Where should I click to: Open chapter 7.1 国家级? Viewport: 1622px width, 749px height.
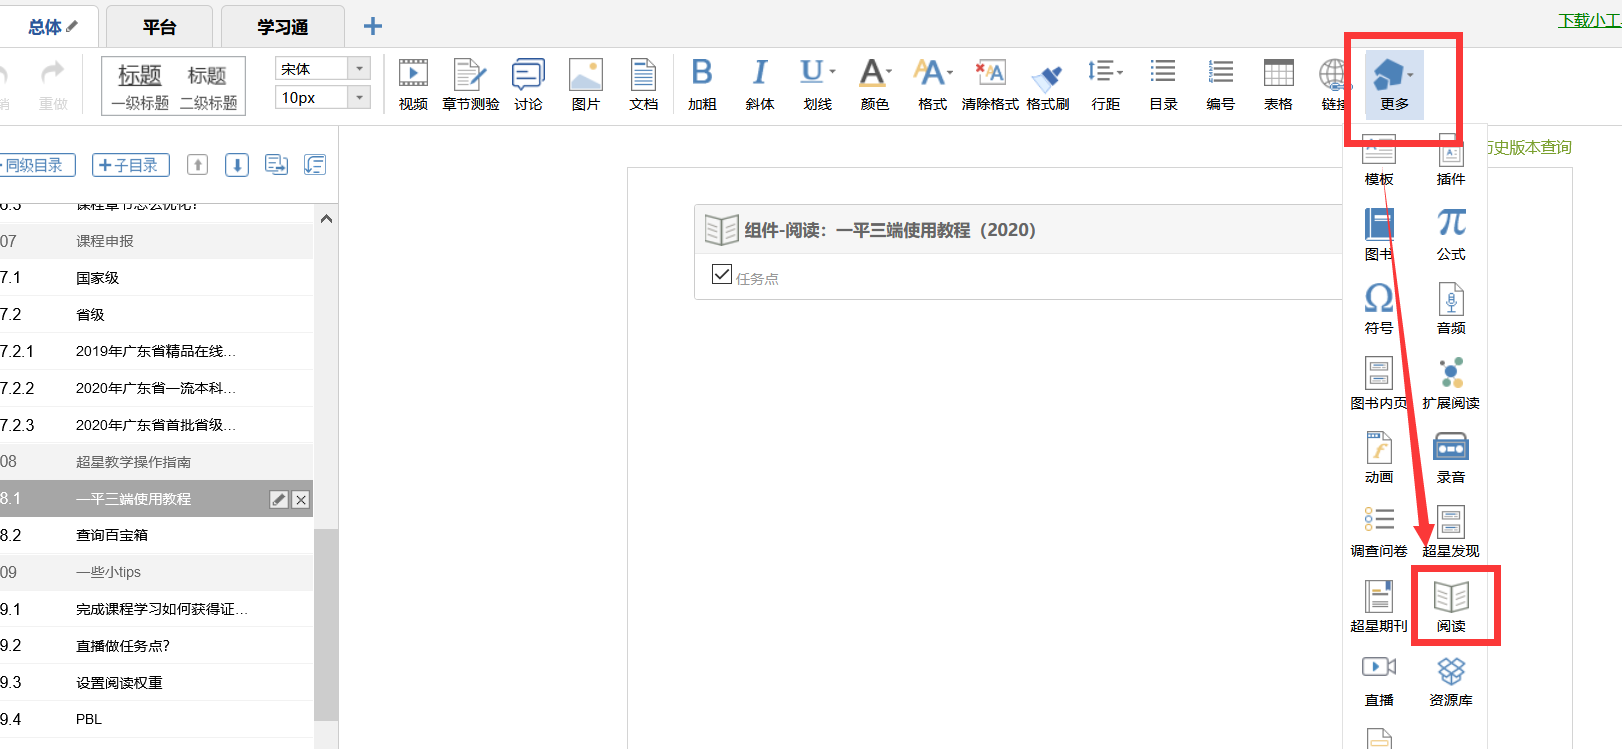click(x=156, y=278)
